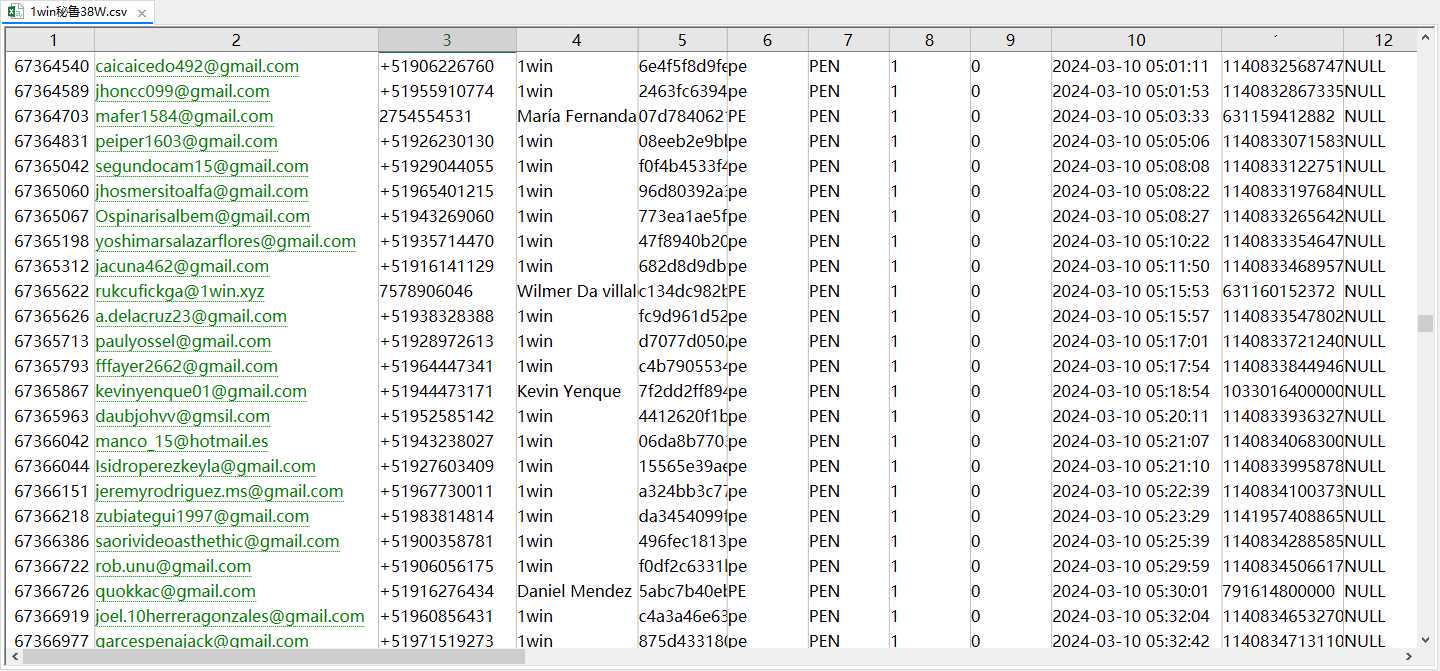Image resolution: width=1440 pixels, height=671 pixels.
Task: Select cell with ID 67365622
Action: (52, 291)
